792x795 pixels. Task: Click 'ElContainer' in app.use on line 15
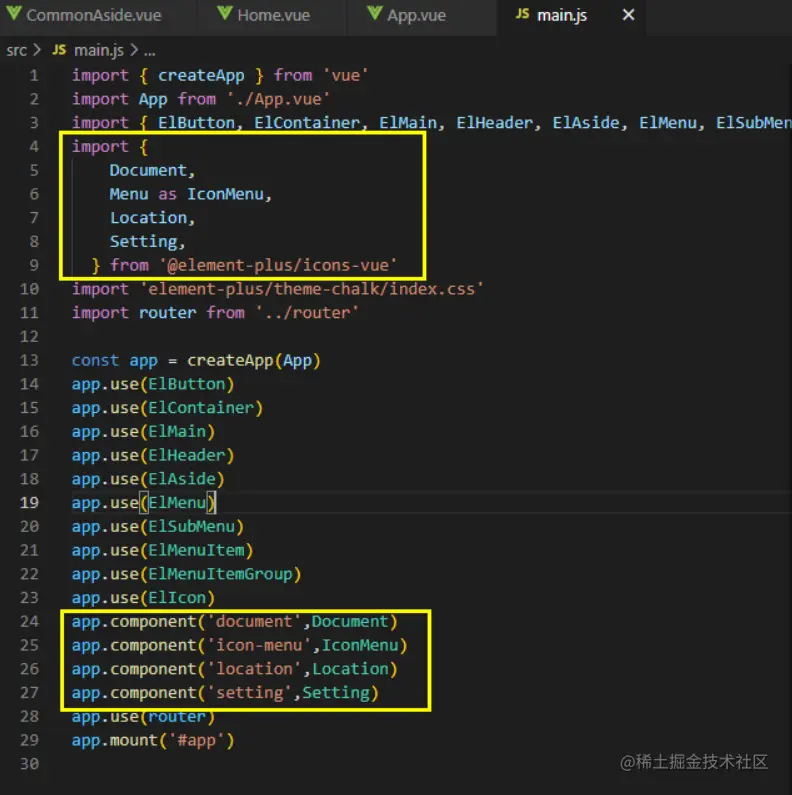click(201, 408)
